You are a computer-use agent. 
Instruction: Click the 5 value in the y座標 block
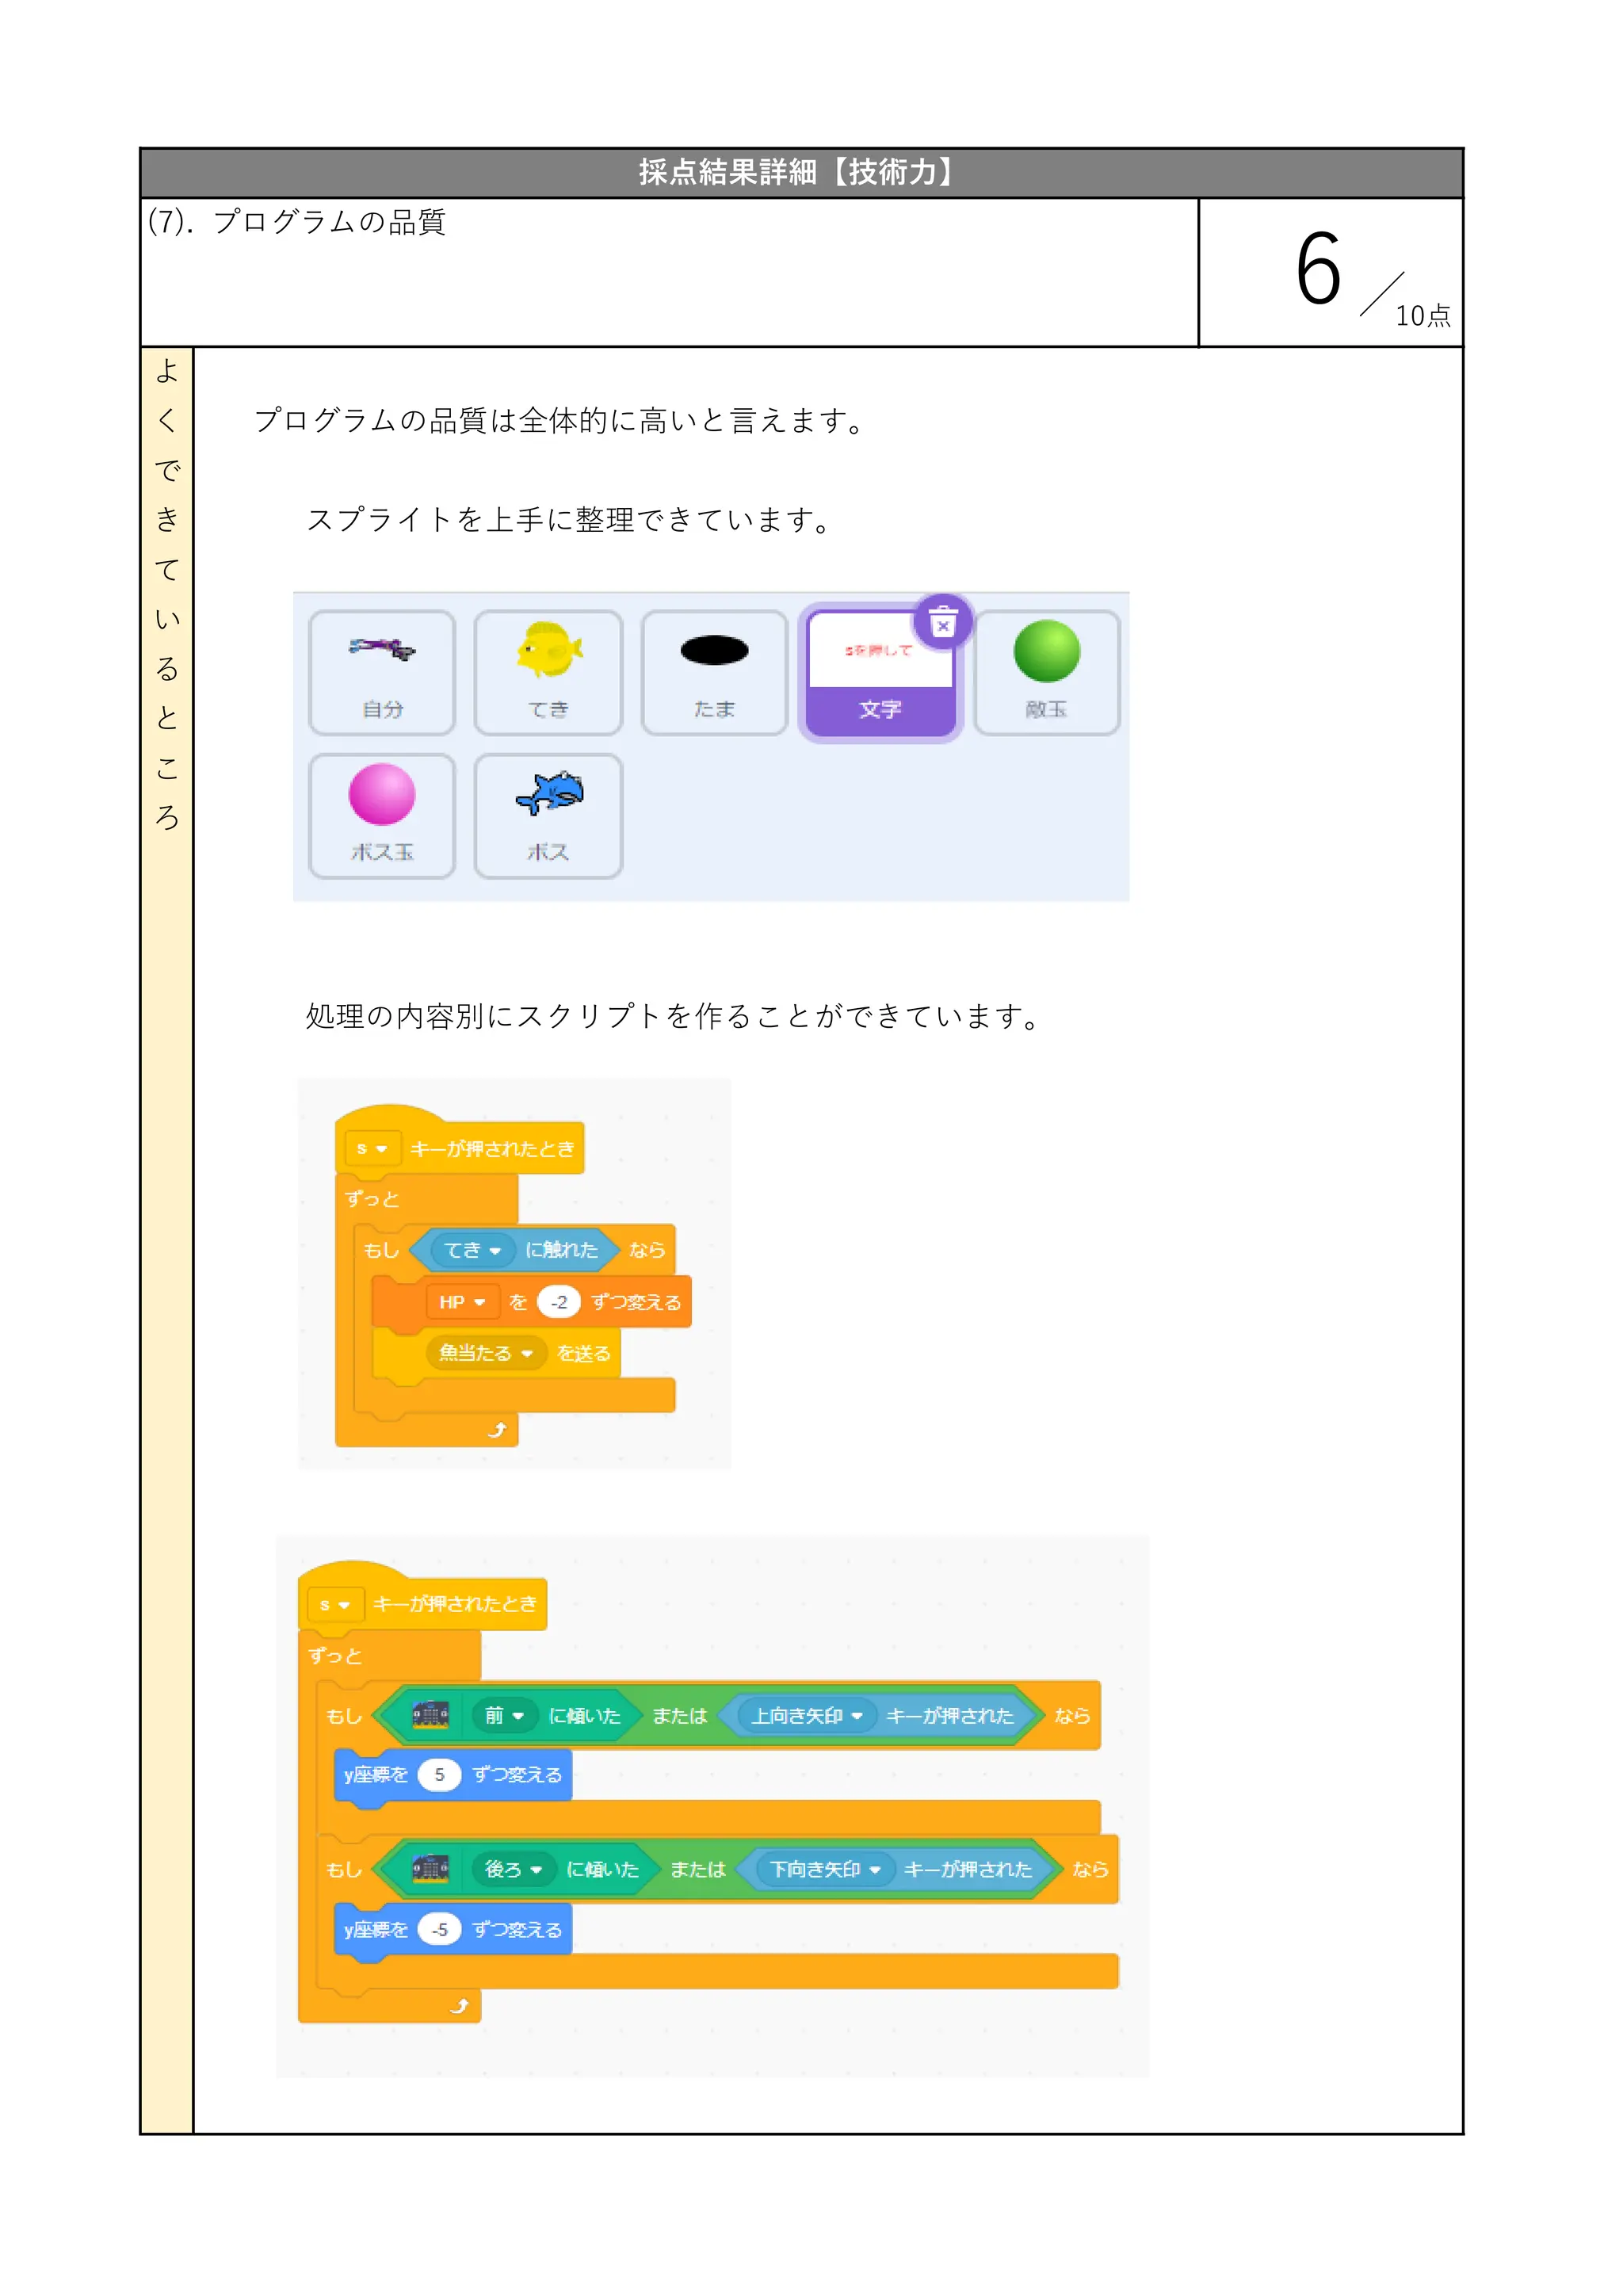[439, 1774]
